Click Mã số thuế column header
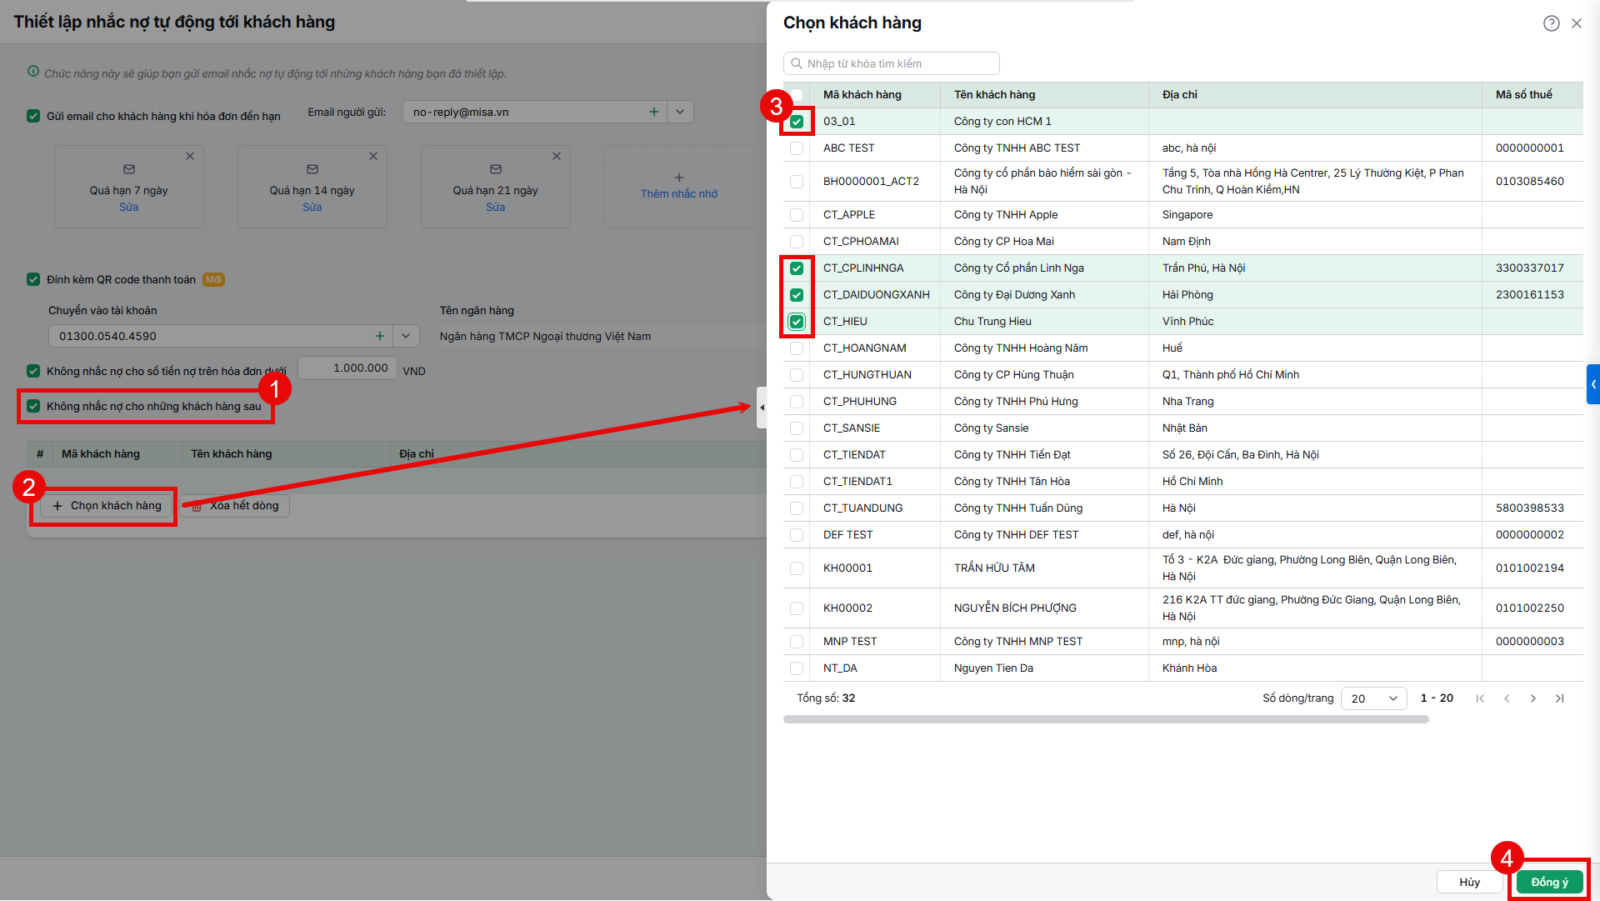The width and height of the screenshot is (1600, 901). 1524,95
